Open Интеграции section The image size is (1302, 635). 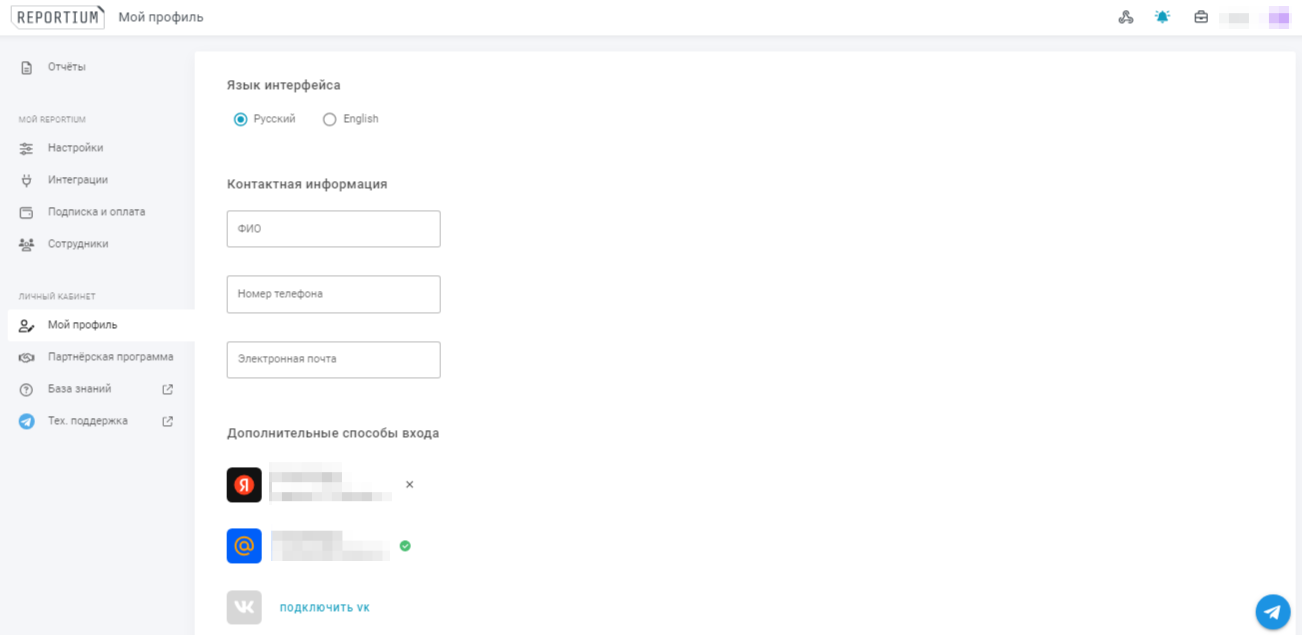point(77,180)
